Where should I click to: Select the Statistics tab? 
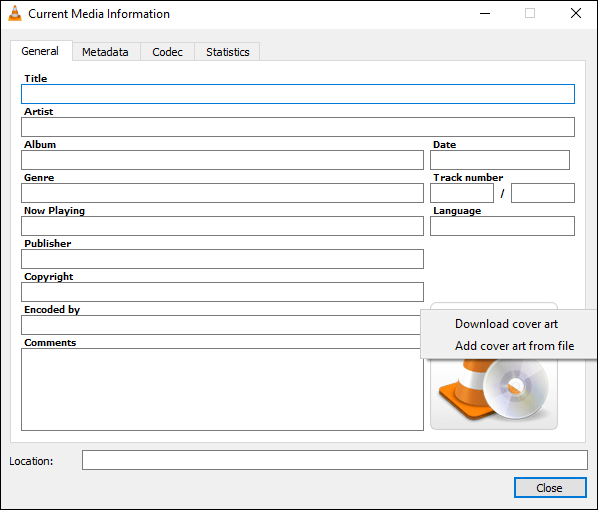click(x=228, y=52)
